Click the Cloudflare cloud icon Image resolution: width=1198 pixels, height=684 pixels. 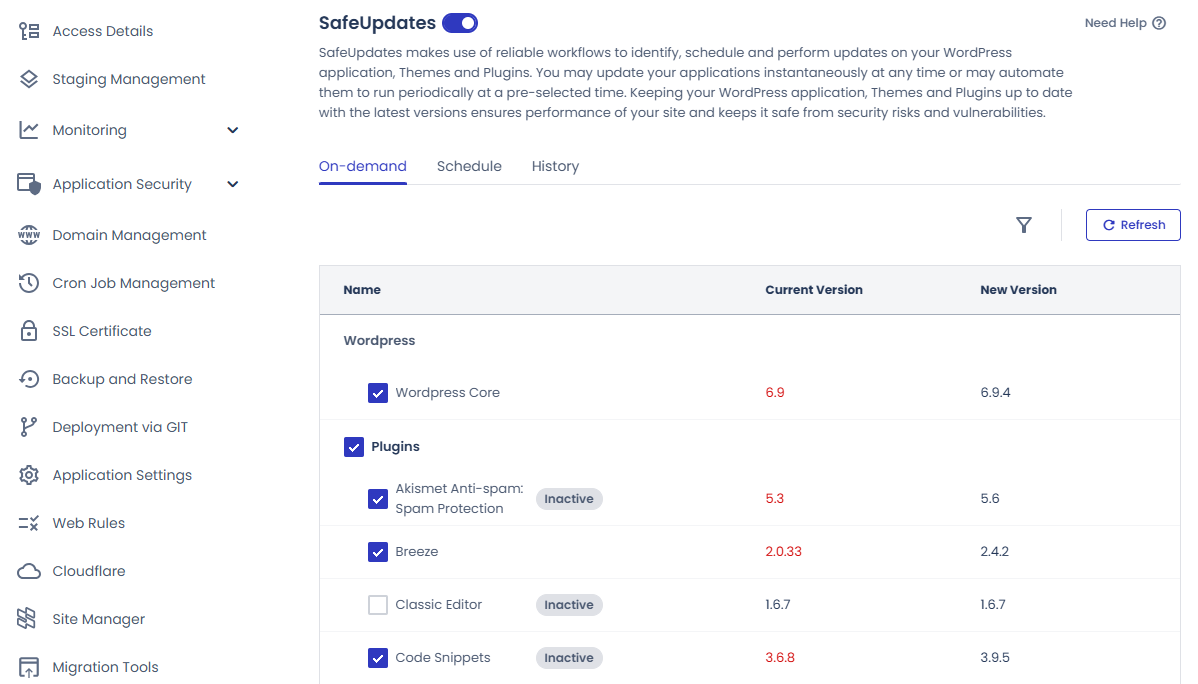click(x=29, y=572)
